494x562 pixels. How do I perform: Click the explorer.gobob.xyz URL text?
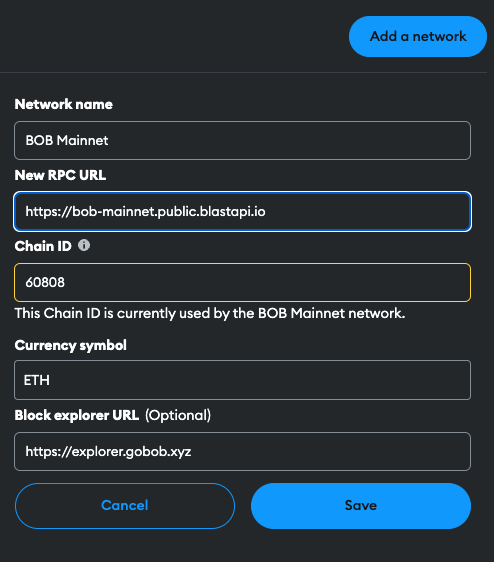[x=108, y=452]
